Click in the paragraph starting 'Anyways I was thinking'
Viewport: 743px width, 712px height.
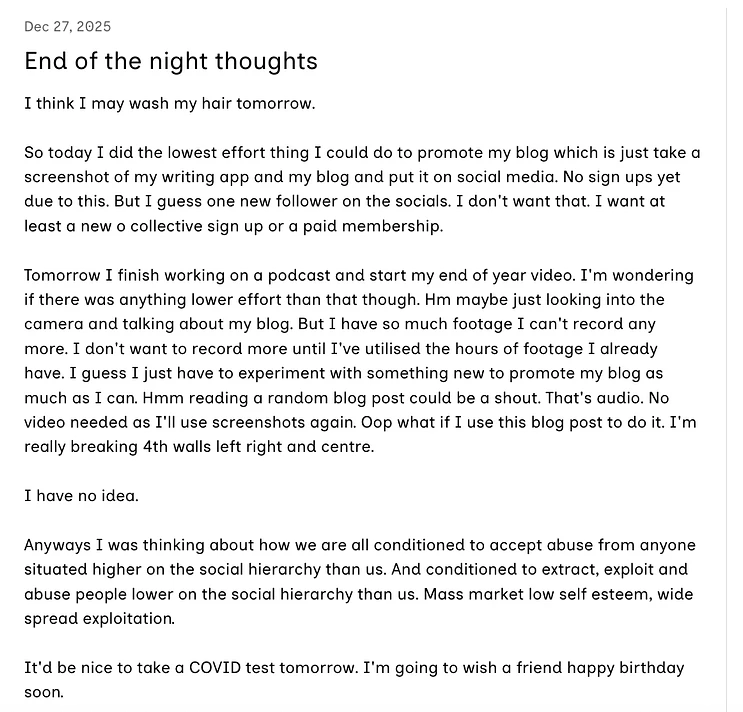coord(360,581)
